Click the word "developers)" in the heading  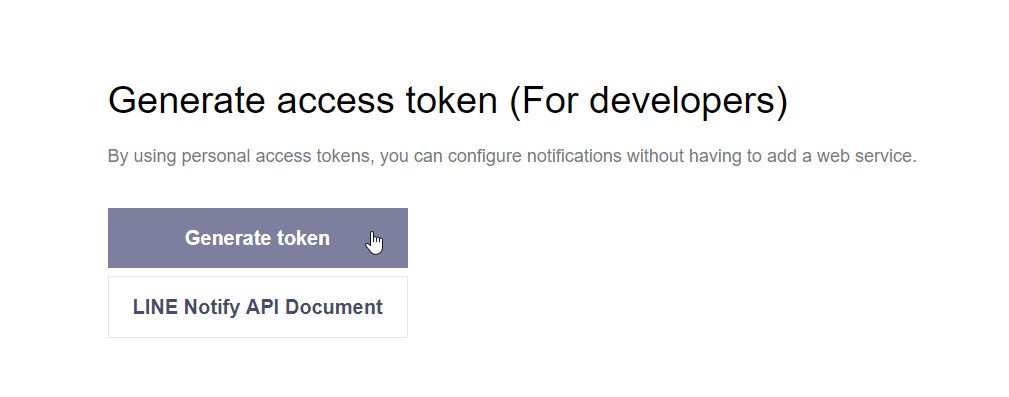[689, 101]
